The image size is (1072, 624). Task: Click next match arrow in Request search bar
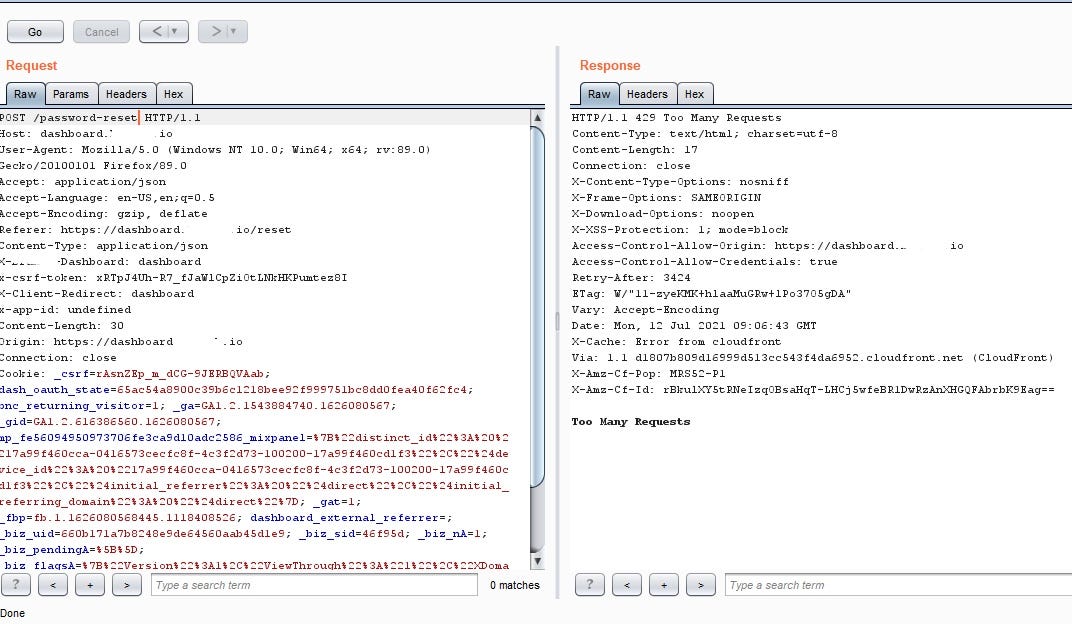[x=127, y=584]
